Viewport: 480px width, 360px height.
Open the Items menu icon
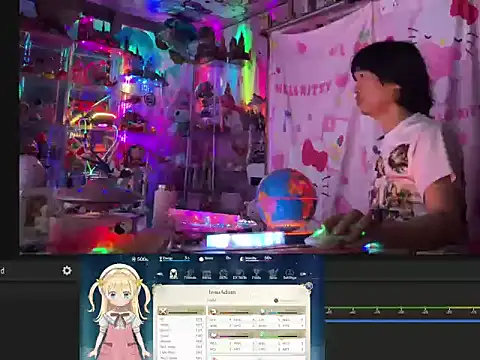[x=207, y=274]
